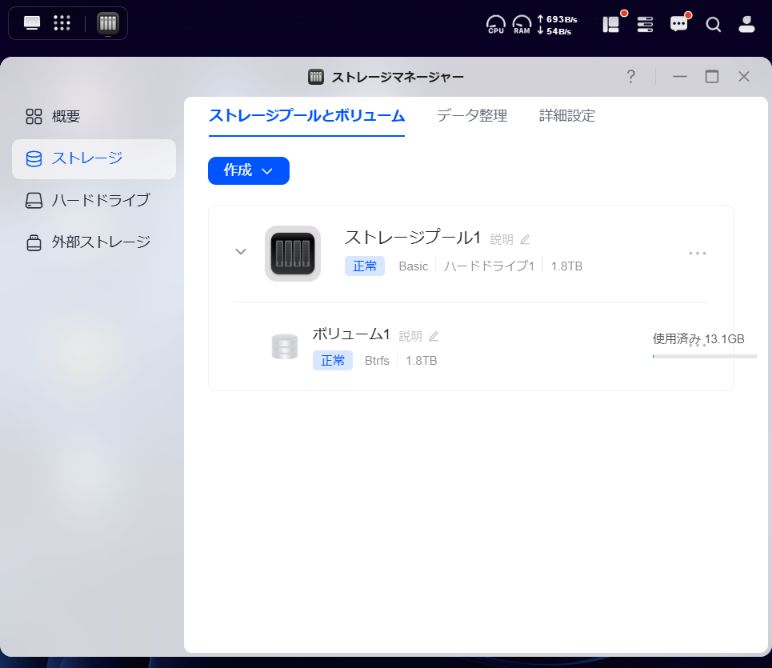
Task: Click the 使用済み 13.1GB usage text
Action: pyautogui.click(x=698, y=339)
